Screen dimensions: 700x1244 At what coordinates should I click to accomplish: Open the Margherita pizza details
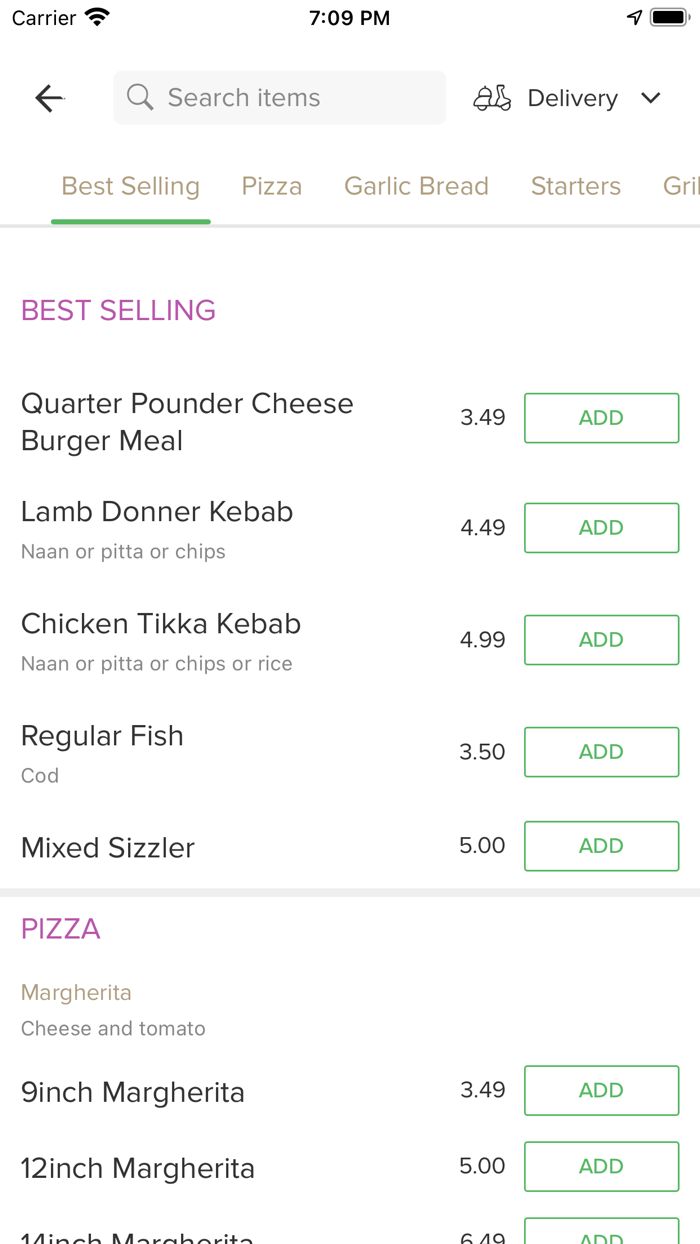tap(76, 992)
